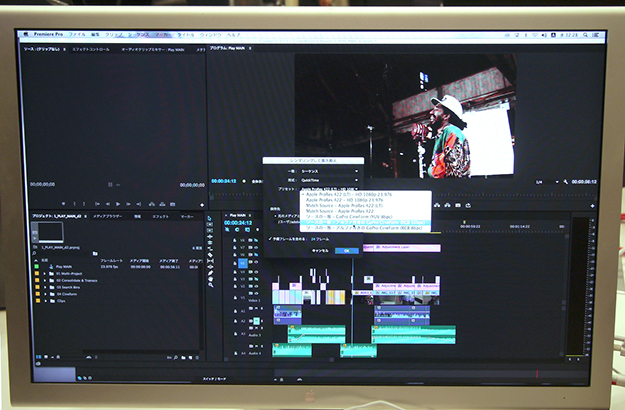This screenshot has width=625, height=410.
Task: Select the Pen tool
Action: tap(210, 273)
